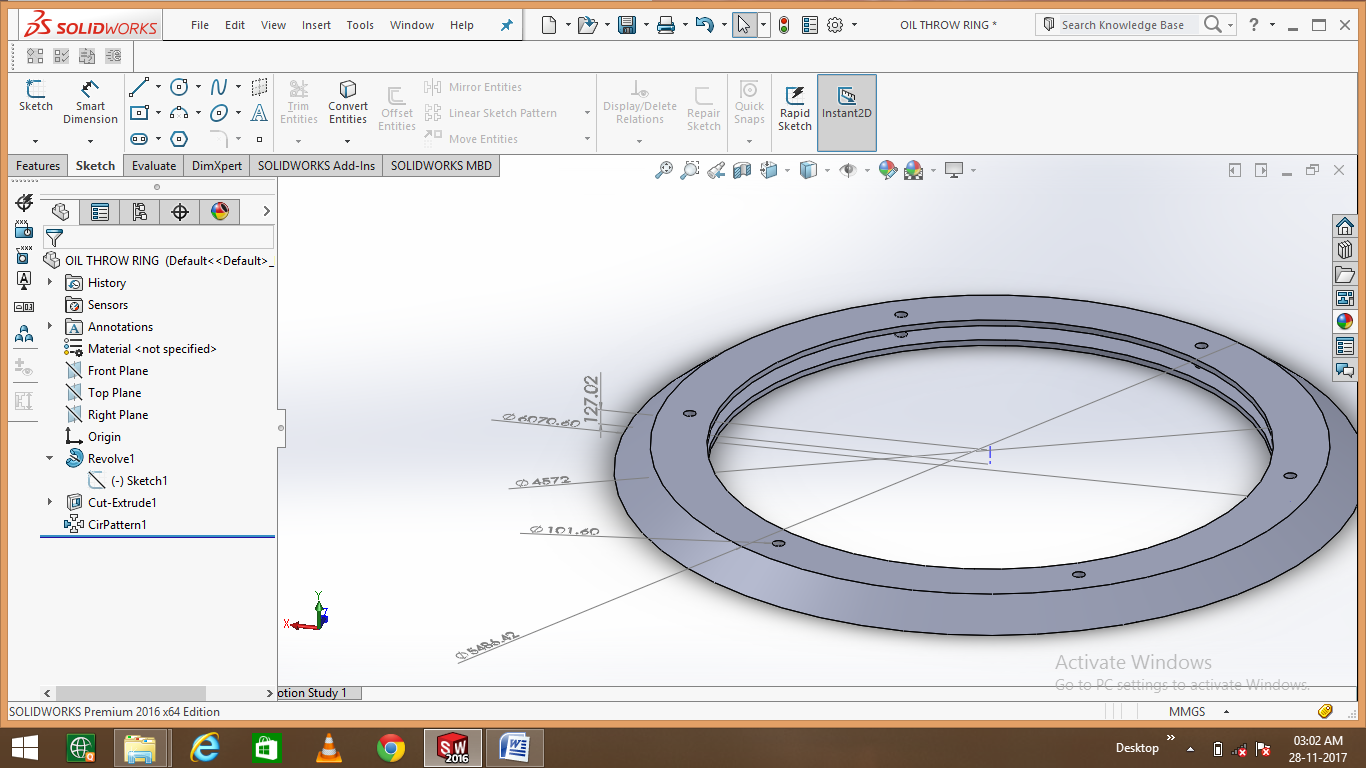Switch to the Features tab
The height and width of the screenshot is (768, 1366).
37,165
